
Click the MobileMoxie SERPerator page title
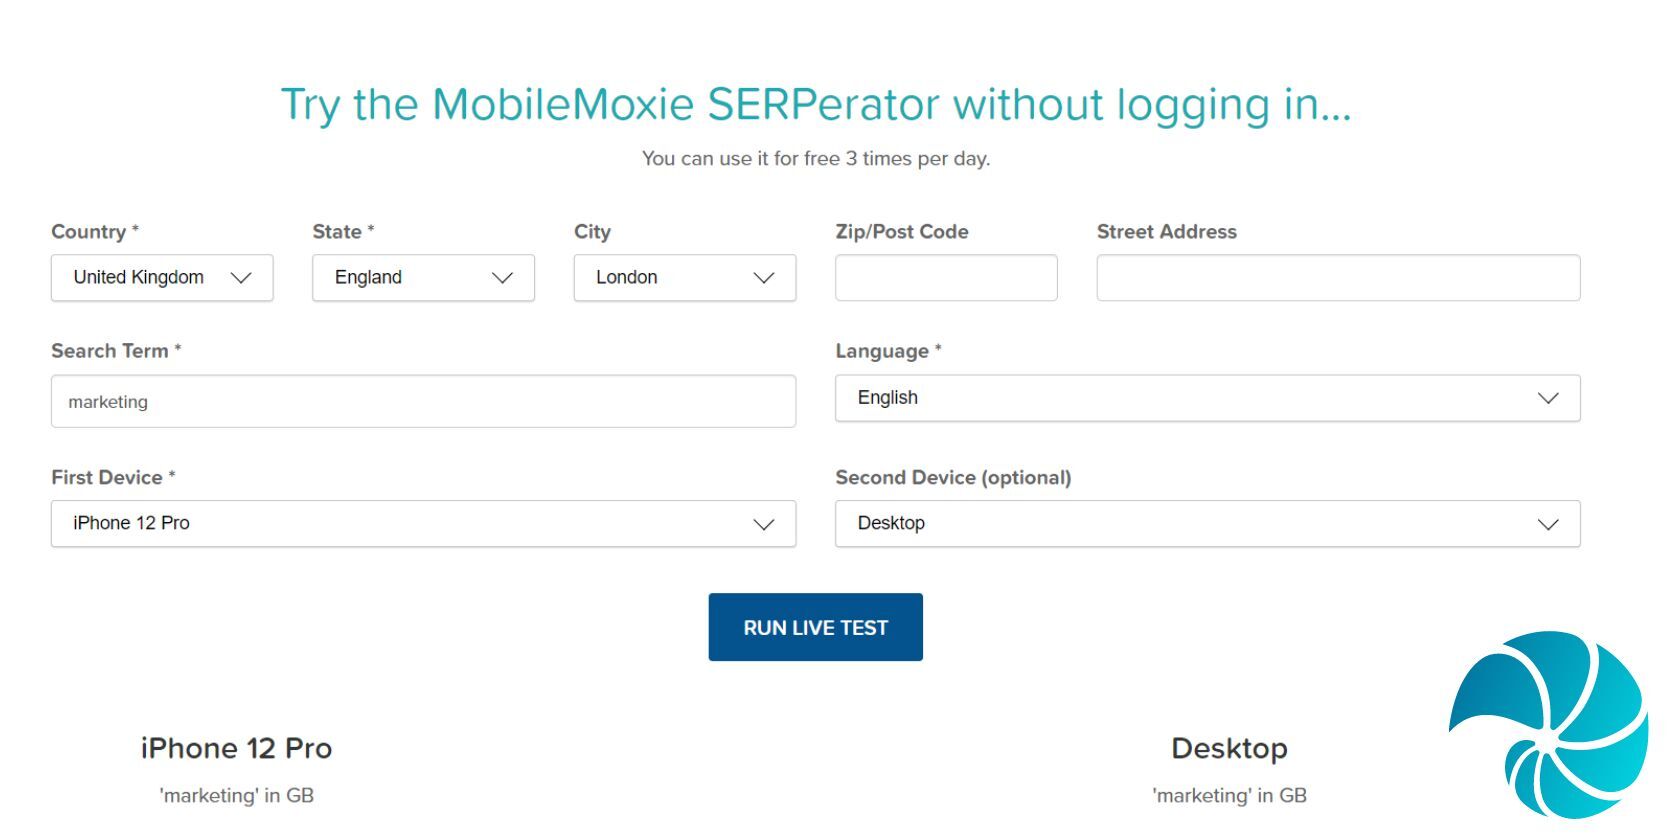click(x=815, y=105)
